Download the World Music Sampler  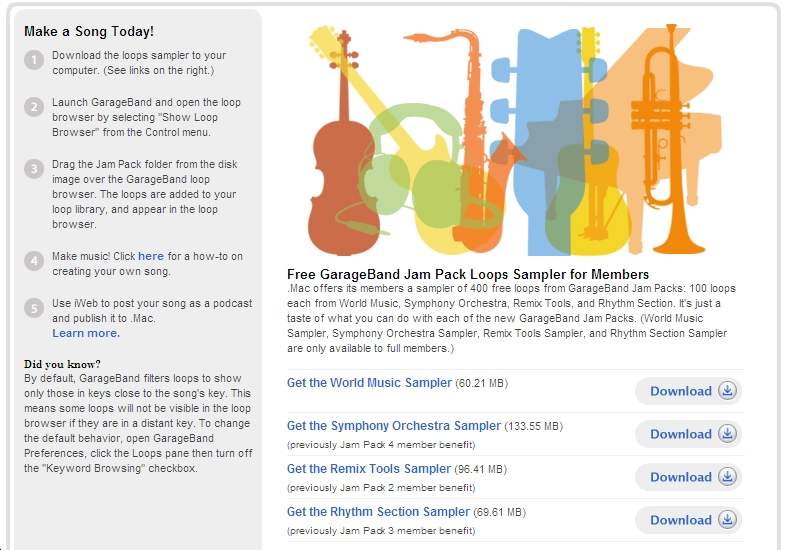tap(689, 391)
